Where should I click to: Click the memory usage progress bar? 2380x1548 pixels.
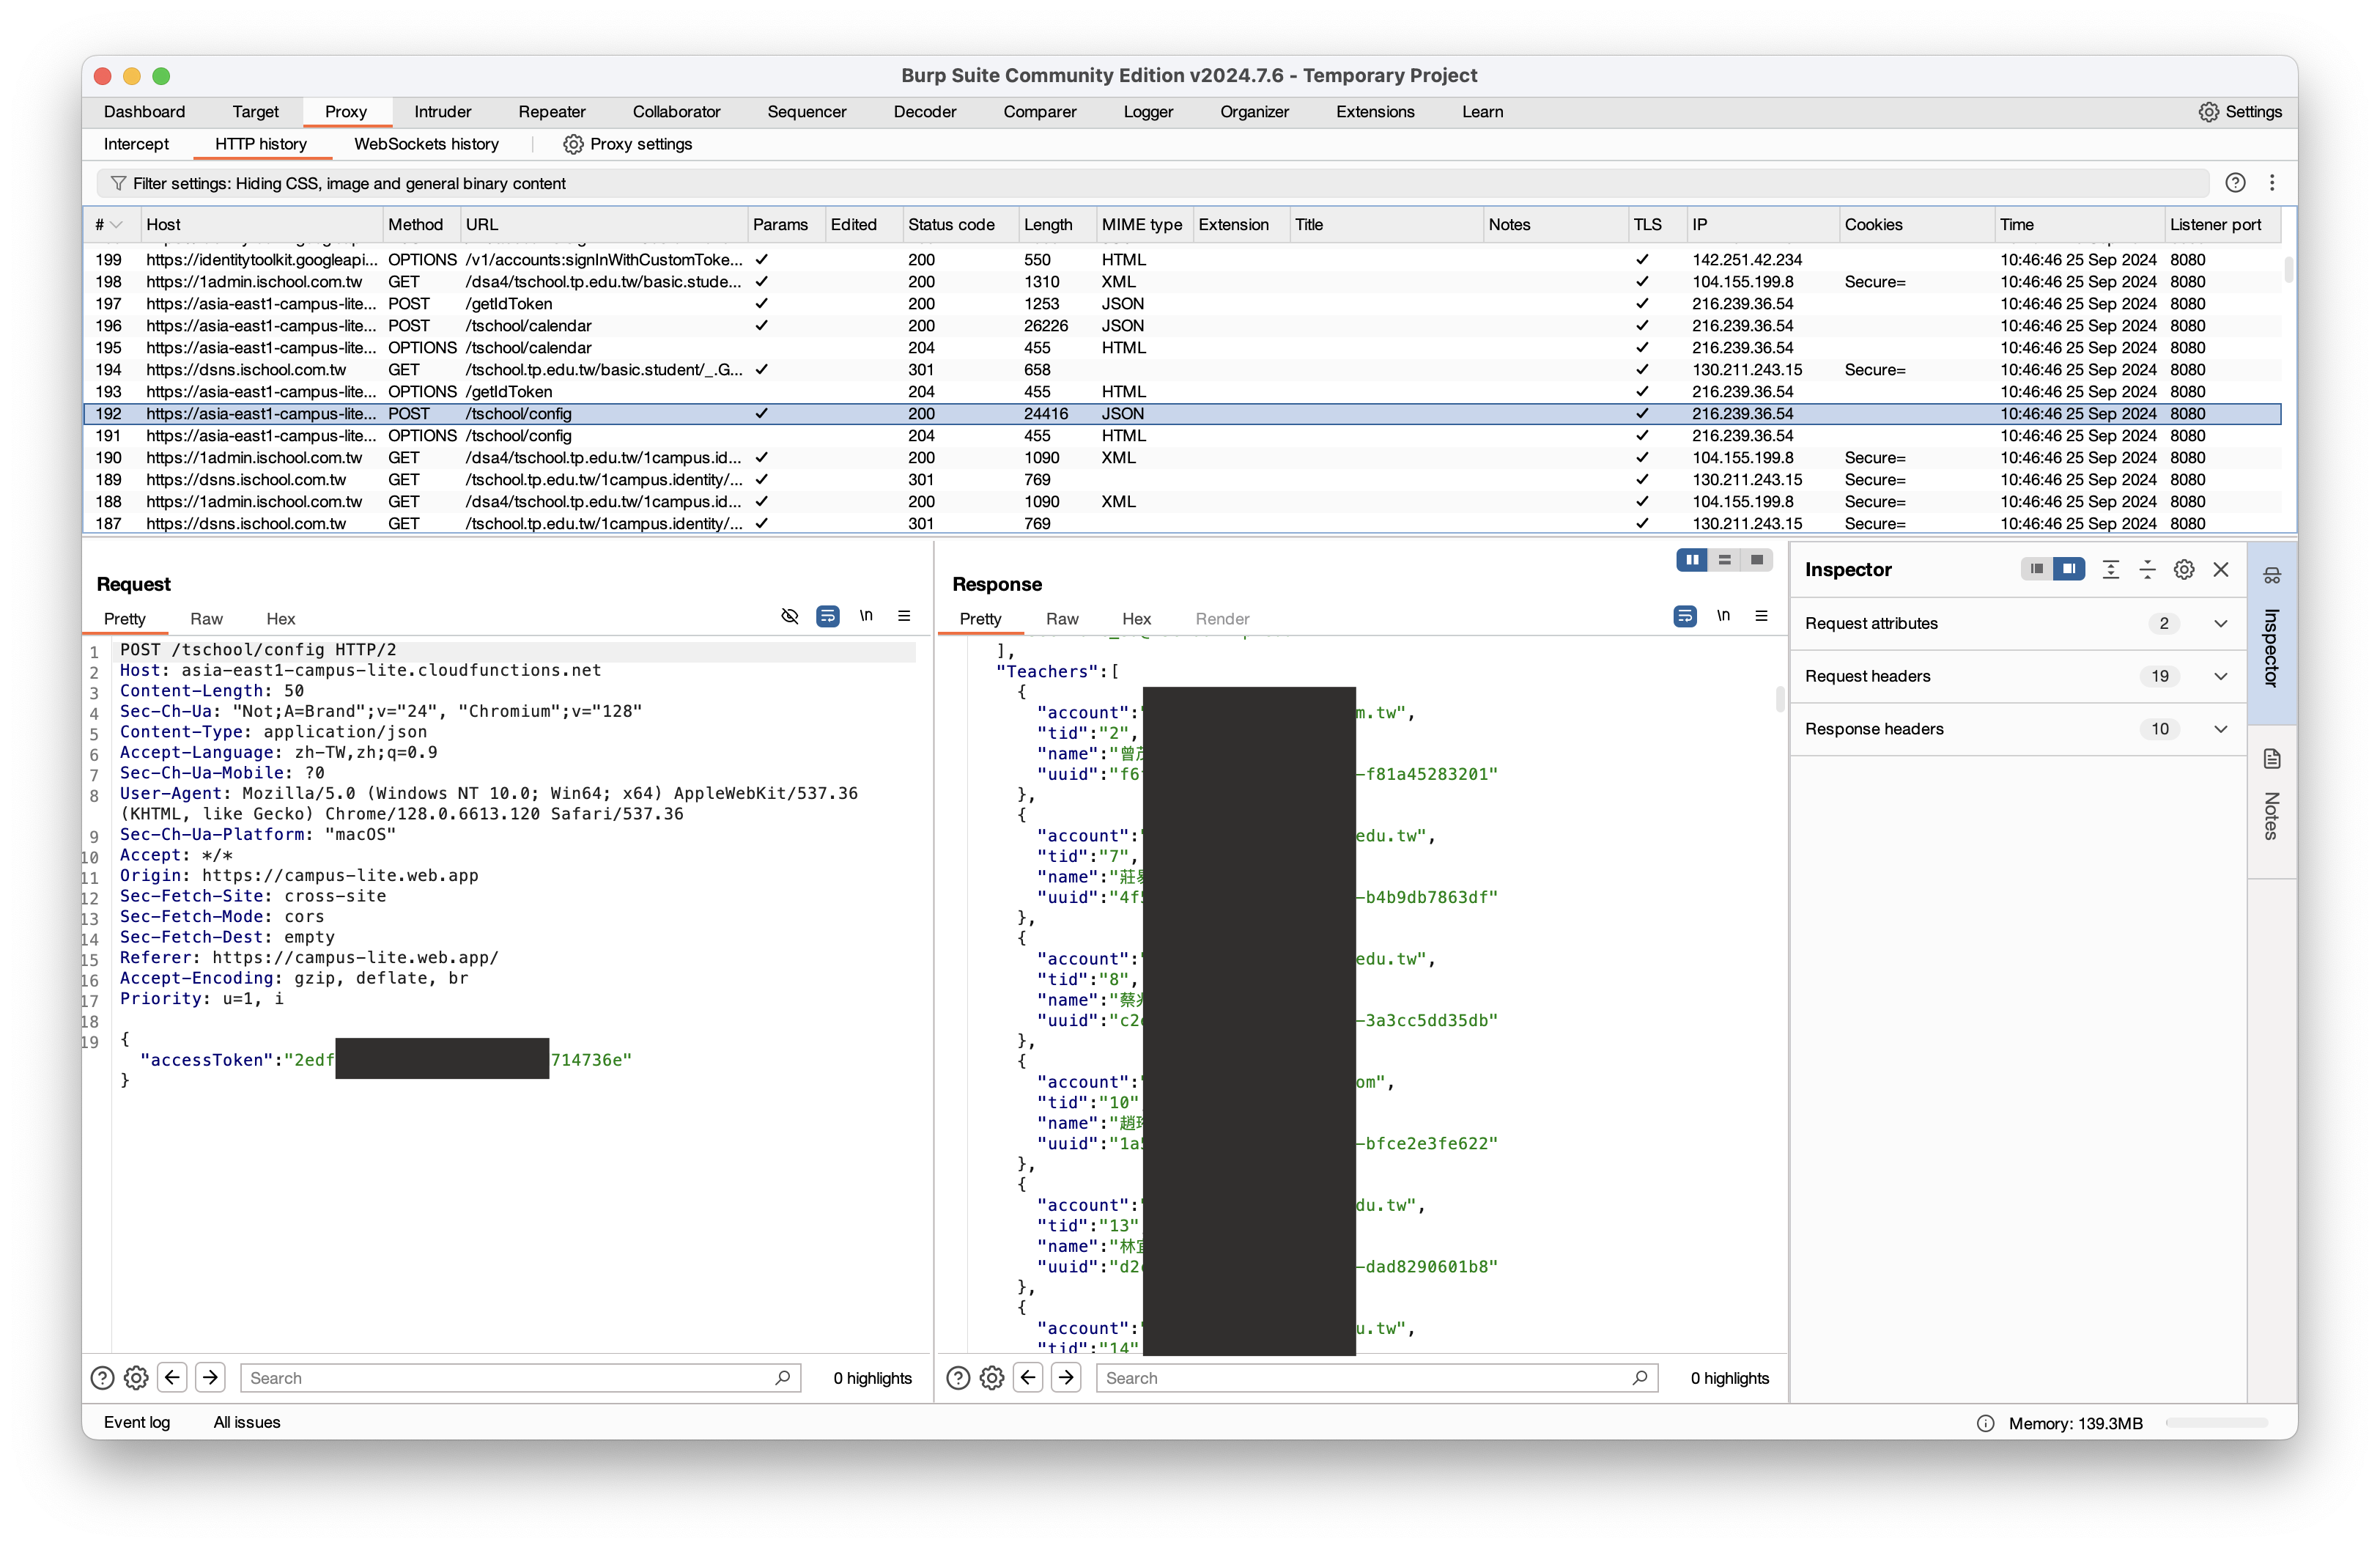tap(2216, 1423)
